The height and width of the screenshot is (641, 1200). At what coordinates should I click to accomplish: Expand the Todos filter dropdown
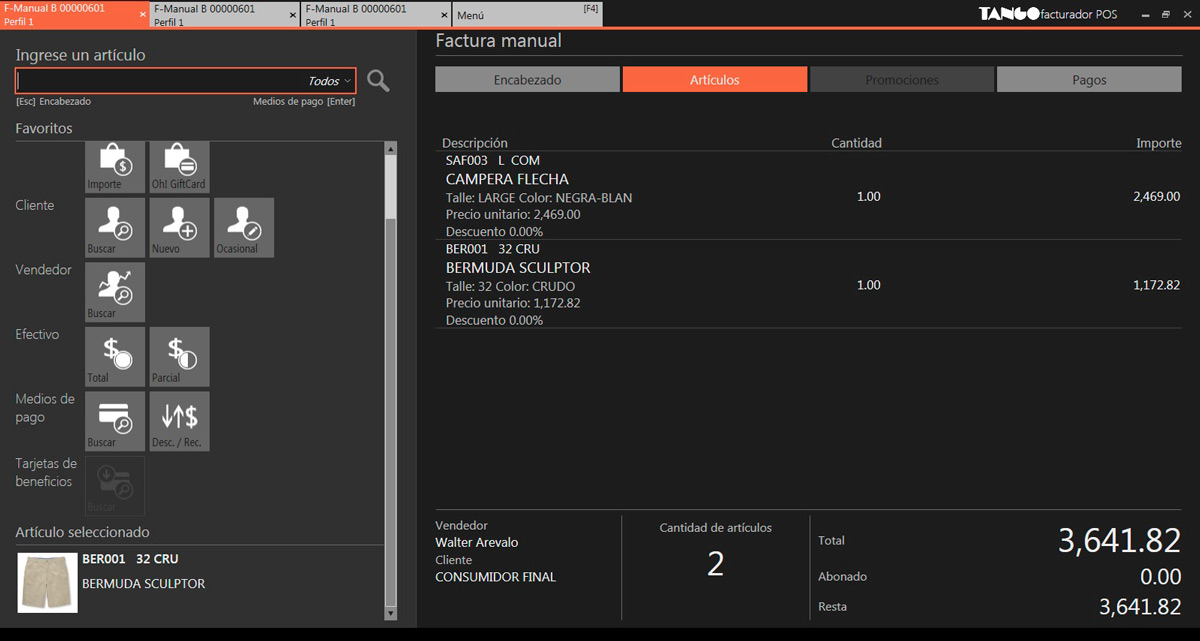click(329, 81)
